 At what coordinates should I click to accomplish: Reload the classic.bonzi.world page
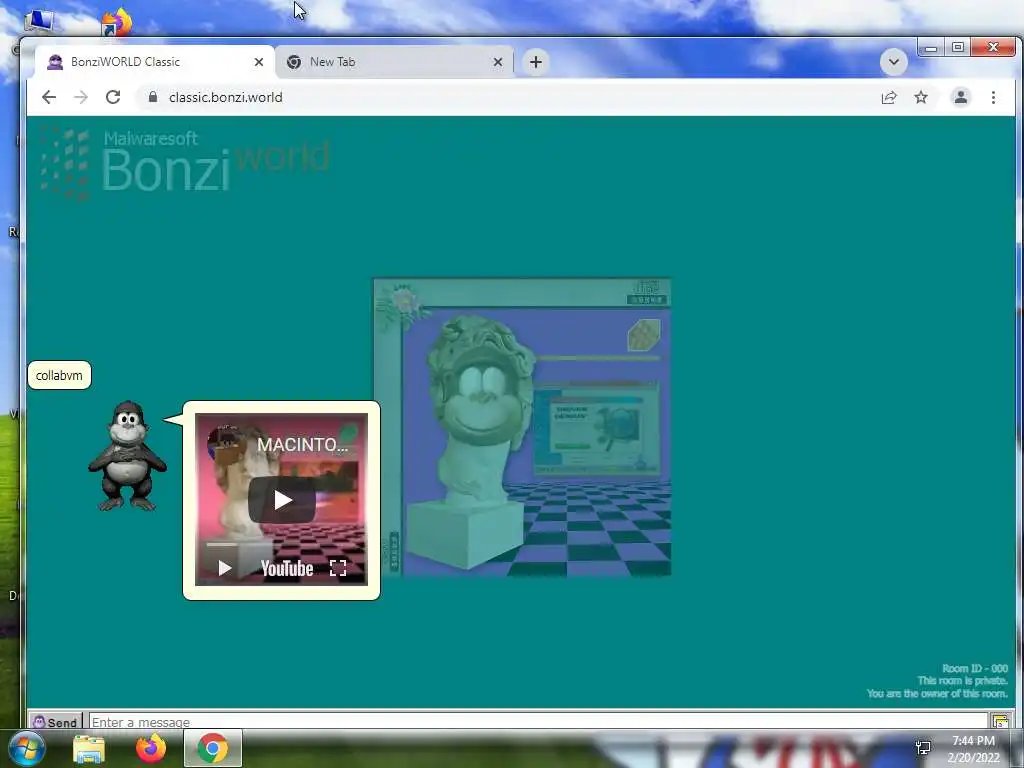click(x=113, y=97)
